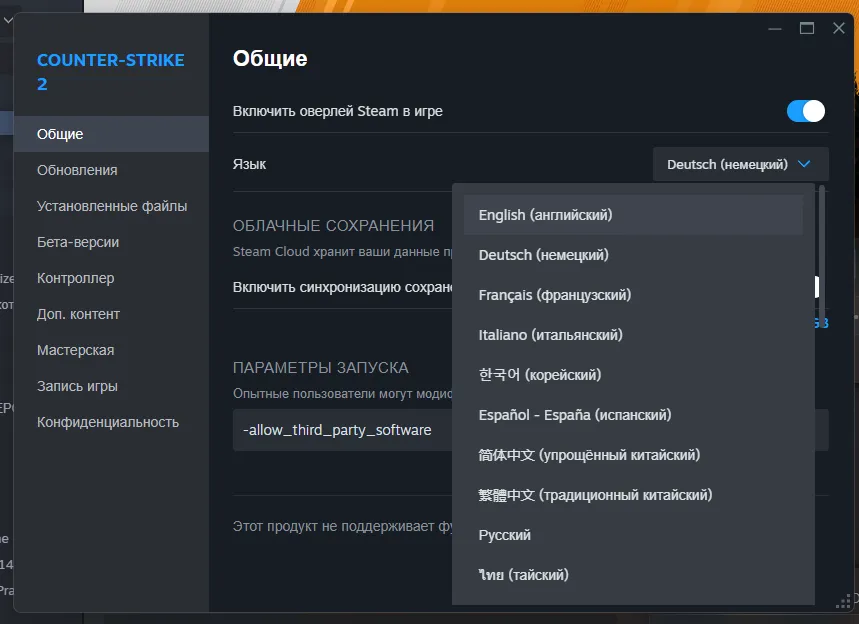The height and width of the screenshot is (624, 859).
Task: Click the dropdown chevron beside Deutsch (немецкий)
Action: click(804, 164)
